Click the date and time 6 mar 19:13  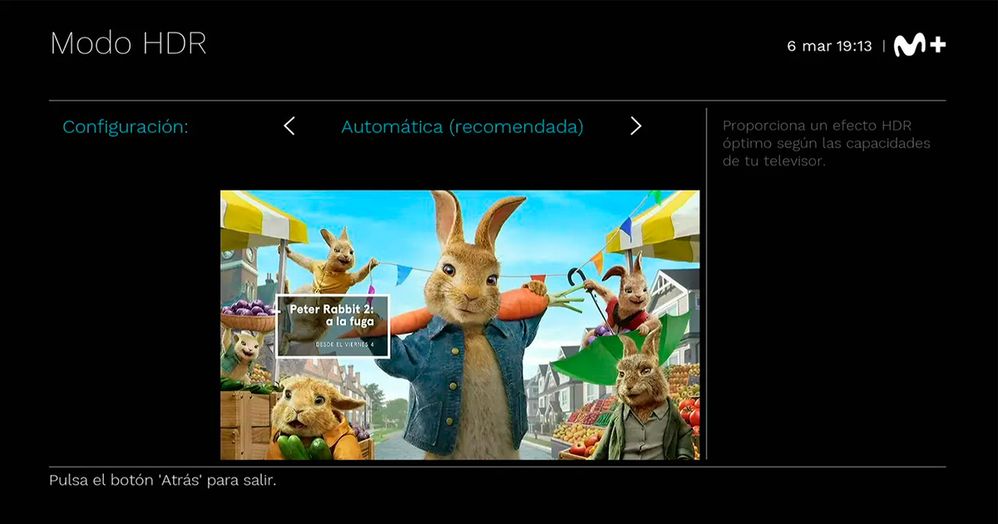(x=829, y=46)
